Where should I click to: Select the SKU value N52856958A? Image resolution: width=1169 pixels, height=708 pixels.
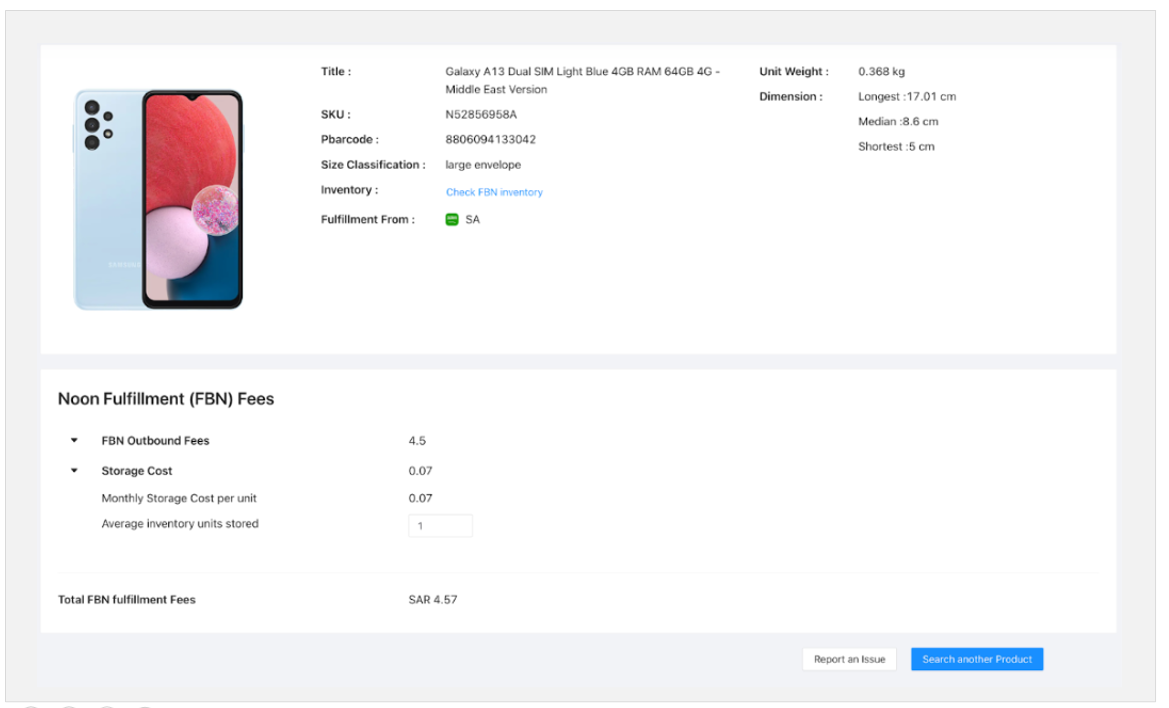pyautogui.click(x=481, y=115)
